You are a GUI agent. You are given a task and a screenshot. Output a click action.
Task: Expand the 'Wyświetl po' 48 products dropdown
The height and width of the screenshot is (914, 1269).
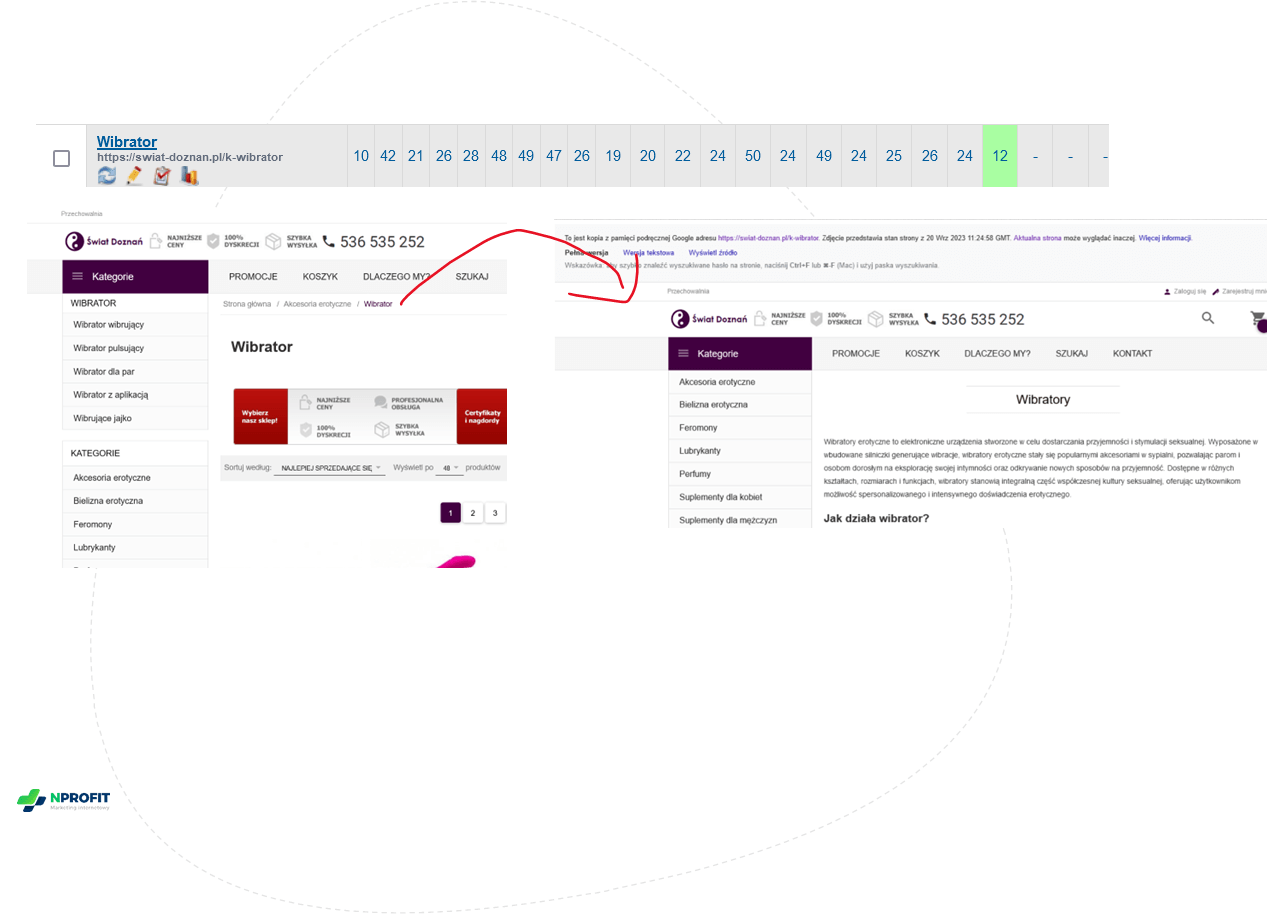click(450, 468)
